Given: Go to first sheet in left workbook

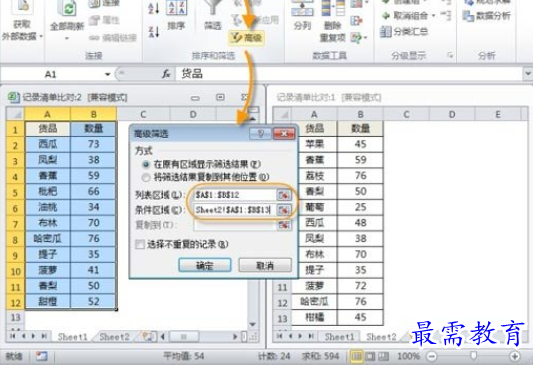Looking at the screenshot, I should (13, 336).
